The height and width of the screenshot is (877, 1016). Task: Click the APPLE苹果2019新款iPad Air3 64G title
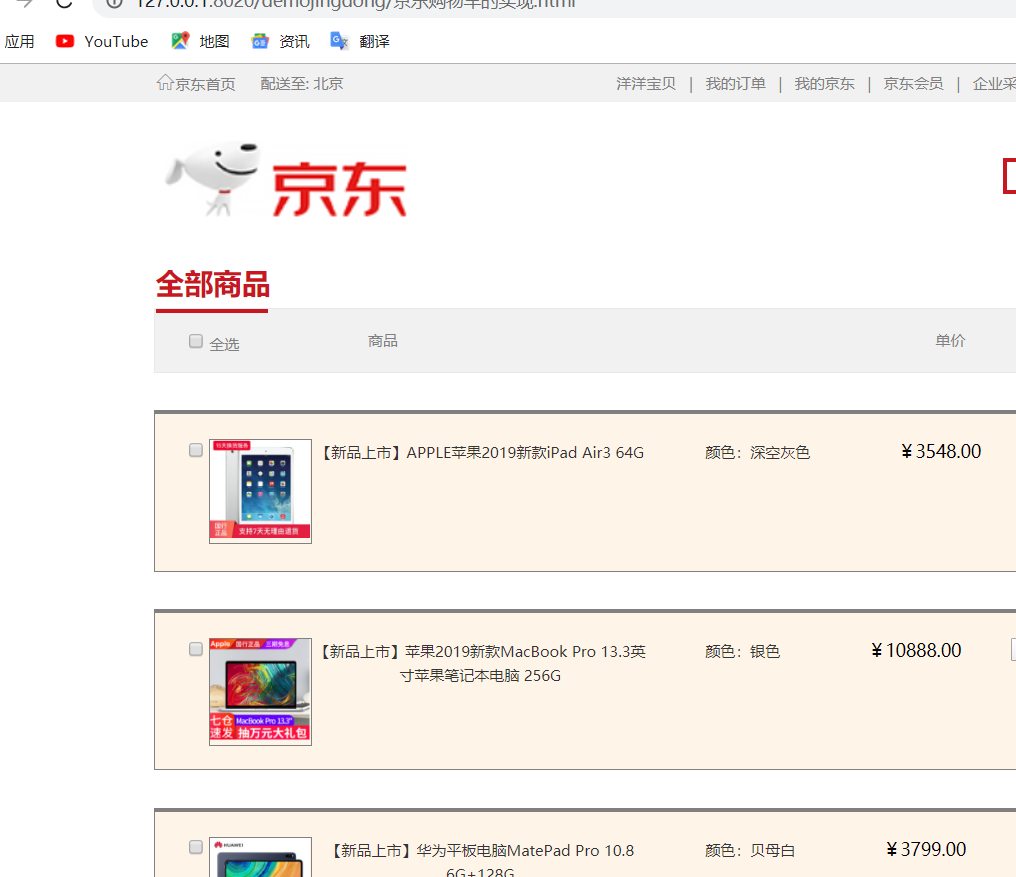(x=483, y=452)
